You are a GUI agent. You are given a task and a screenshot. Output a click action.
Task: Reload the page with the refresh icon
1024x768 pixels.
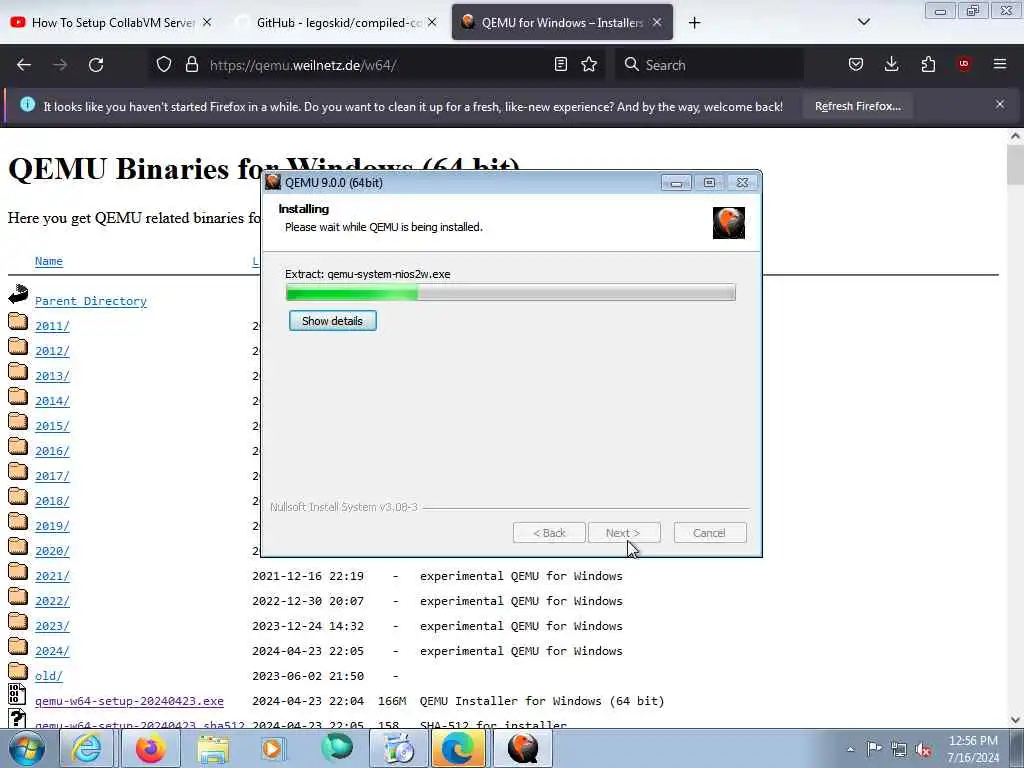(x=96, y=65)
